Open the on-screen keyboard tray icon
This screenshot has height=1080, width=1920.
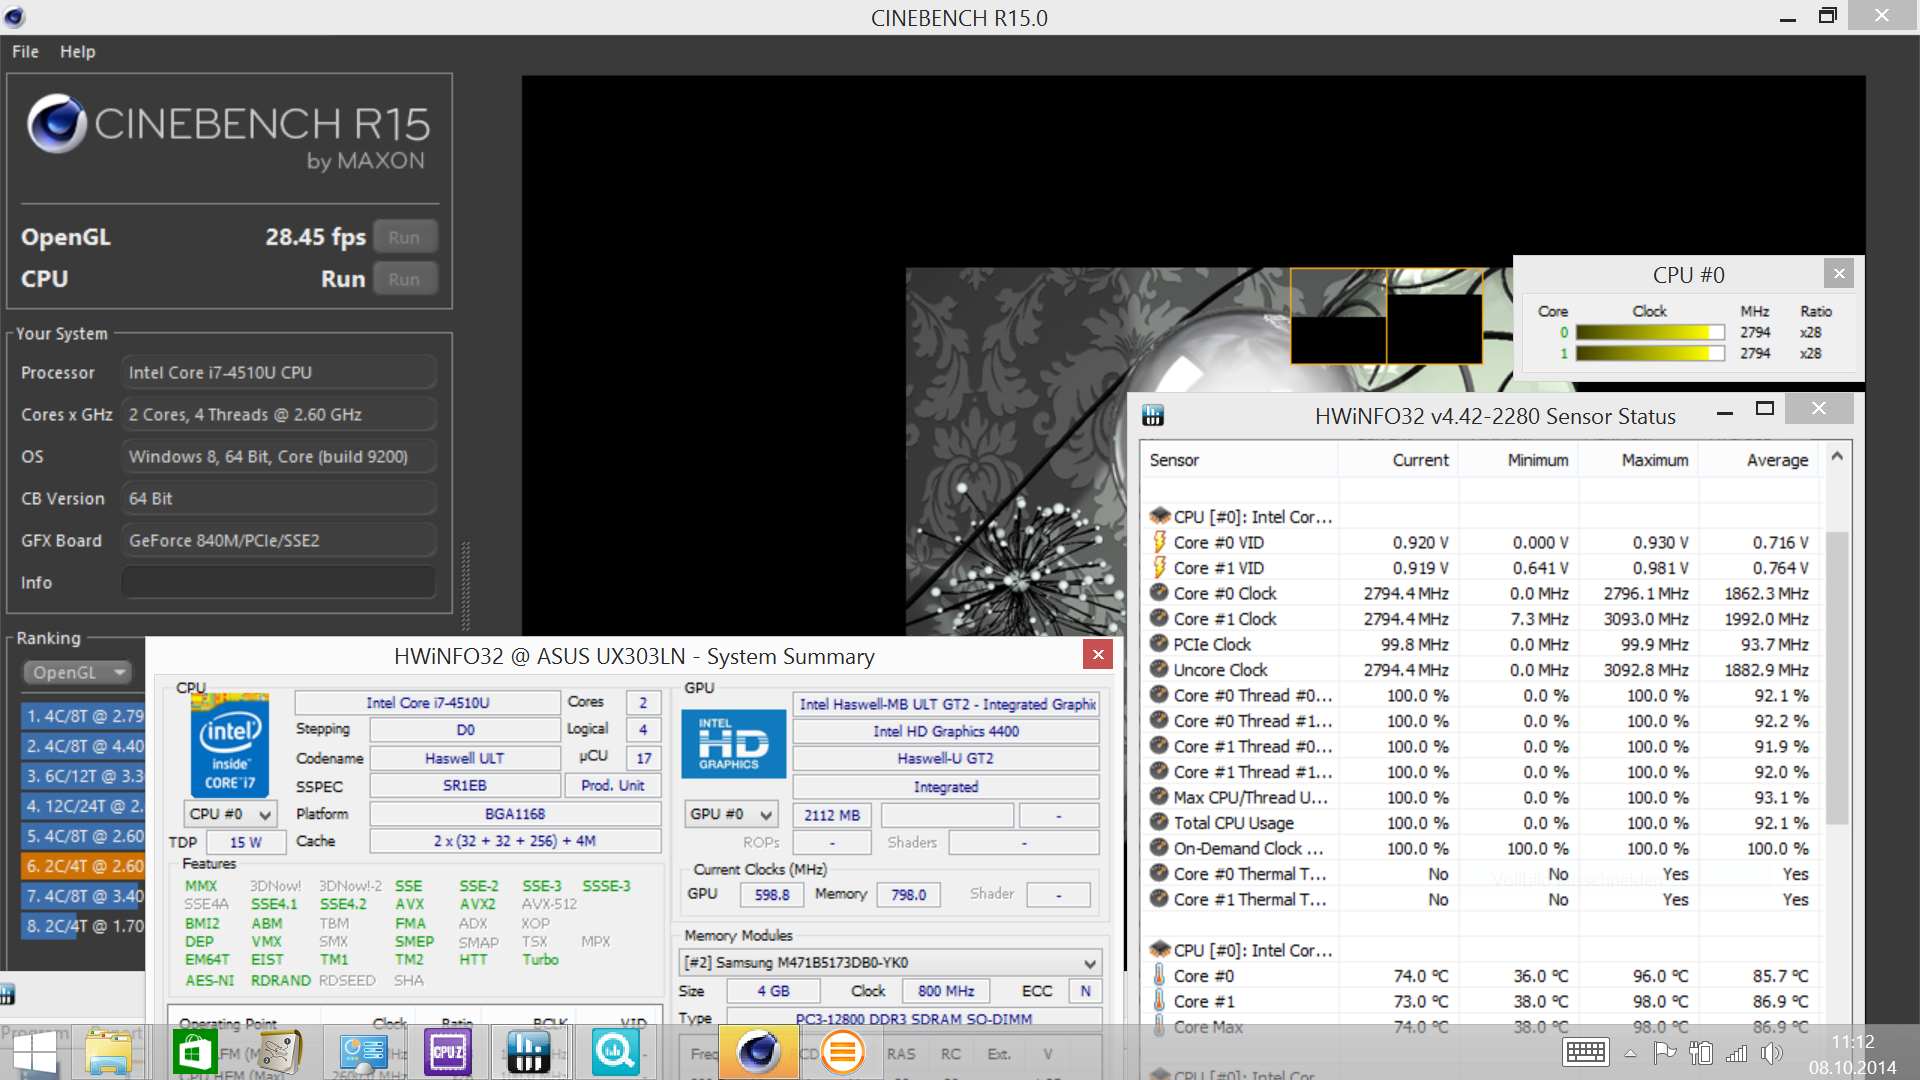coord(1585,1053)
